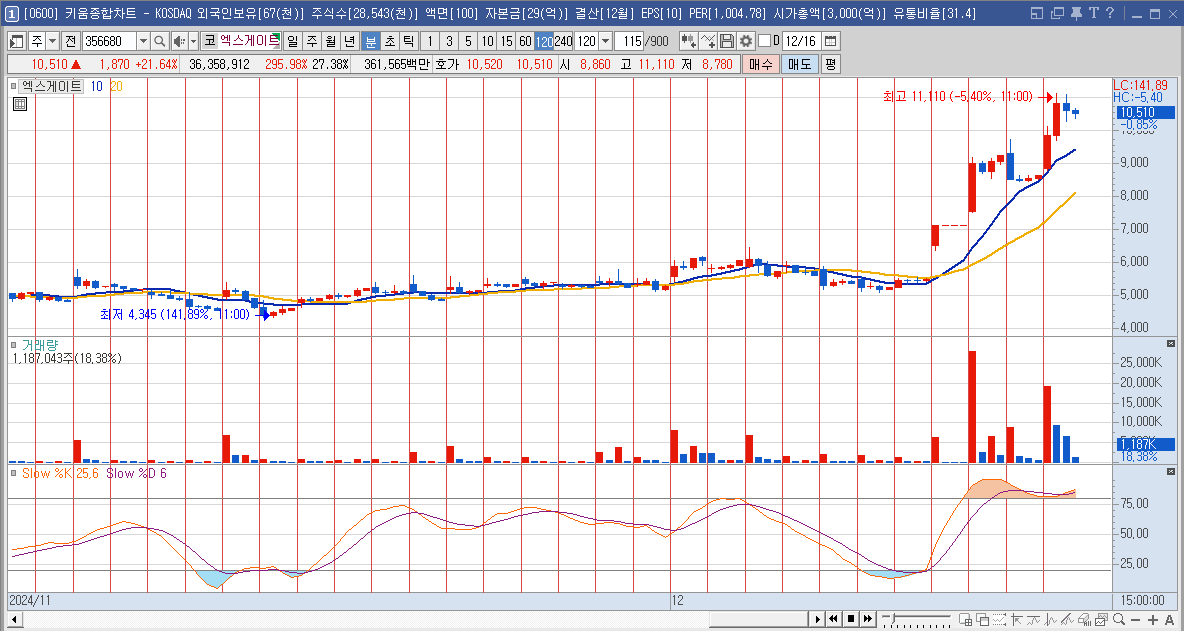Viewport: 1184px width, 631px height.
Task: Choose the 1 minute interval
Action: pyautogui.click(x=430, y=41)
